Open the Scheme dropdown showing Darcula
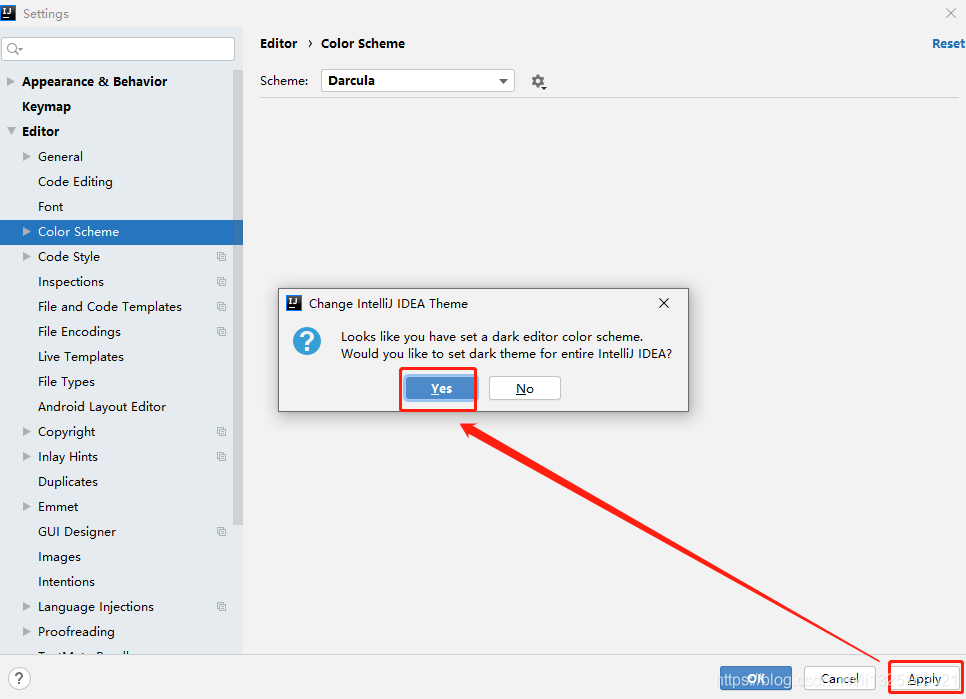The image size is (966, 699). 418,81
